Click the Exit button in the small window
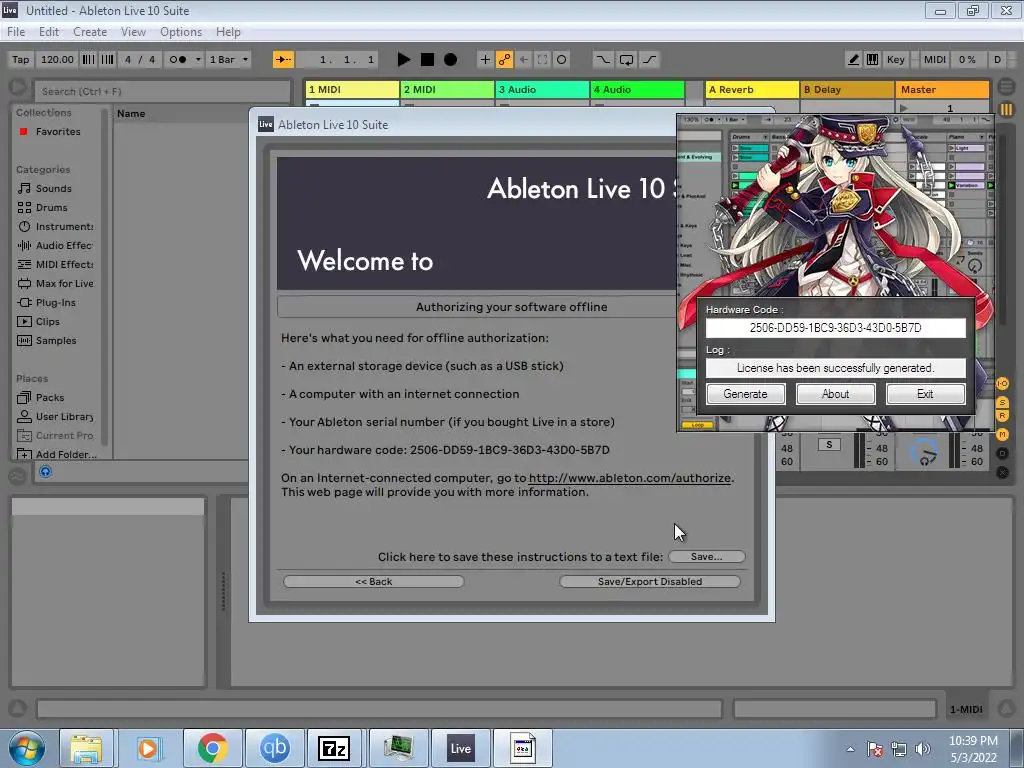This screenshot has width=1024, height=768. [x=925, y=394]
